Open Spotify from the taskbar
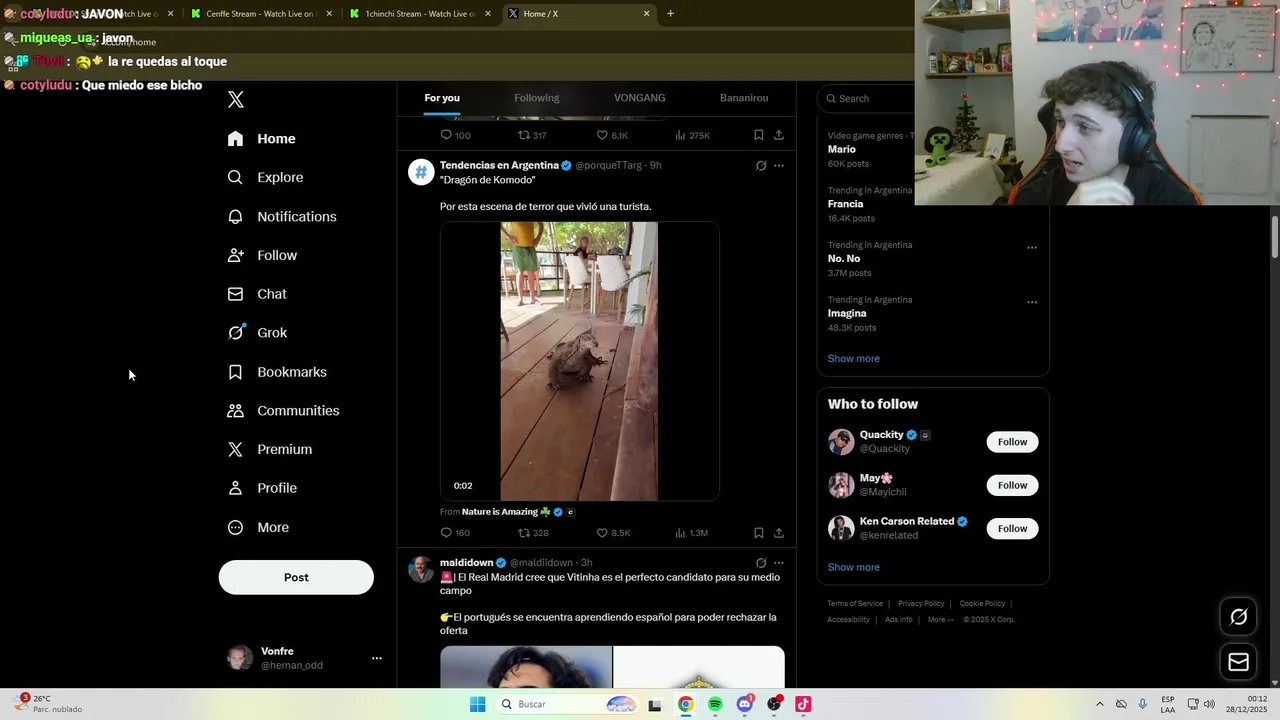The width and height of the screenshot is (1280, 720). [715, 704]
